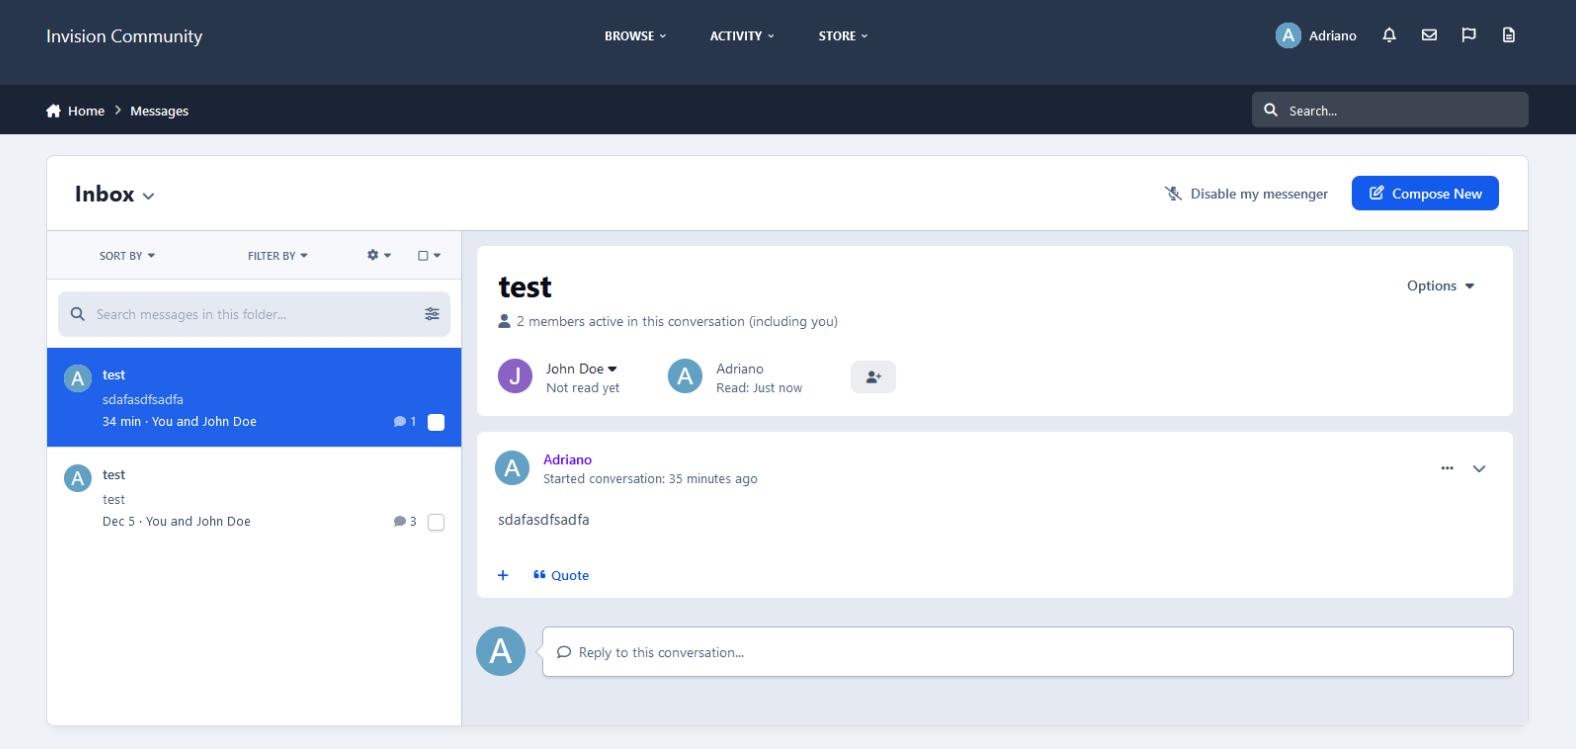Click the three-dots message actions icon

pos(1446,468)
